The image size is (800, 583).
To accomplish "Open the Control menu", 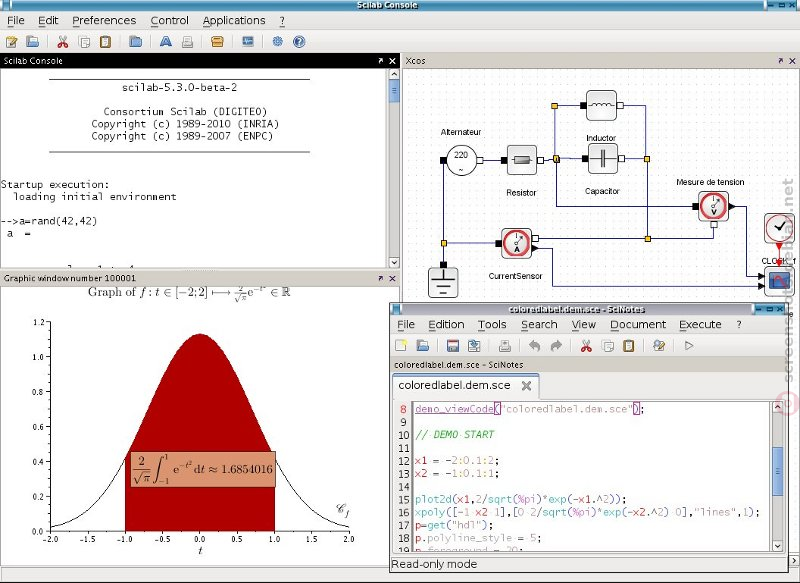I will [x=169, y=20].
